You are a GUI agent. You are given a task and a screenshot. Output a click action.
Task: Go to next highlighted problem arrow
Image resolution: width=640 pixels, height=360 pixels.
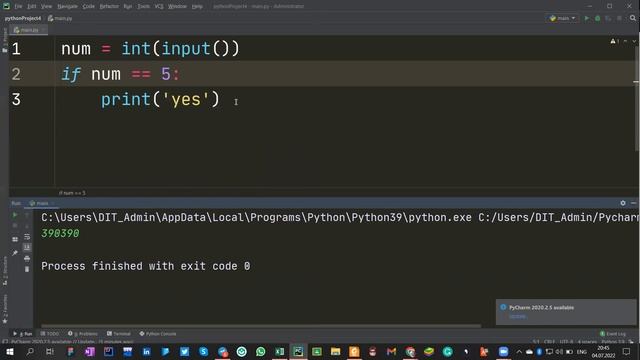(x=633, y=41)
